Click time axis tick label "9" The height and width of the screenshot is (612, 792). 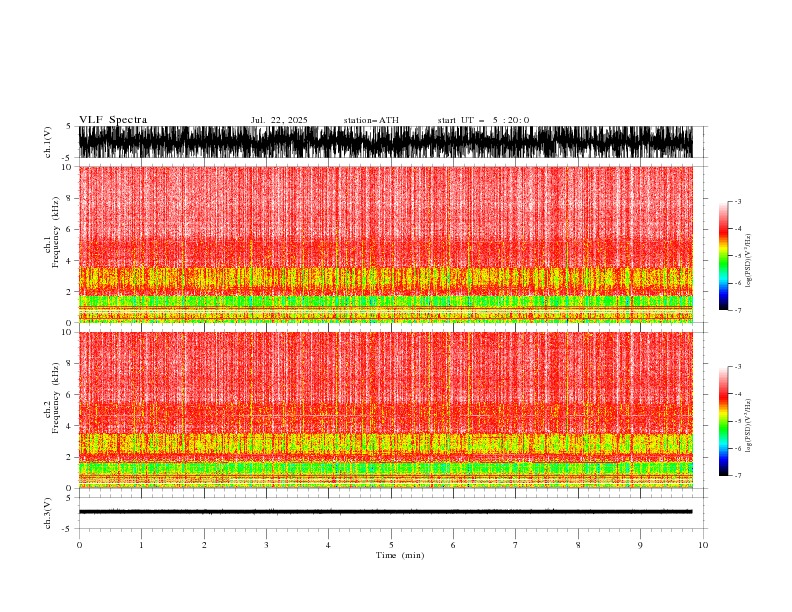coord(640,545)
